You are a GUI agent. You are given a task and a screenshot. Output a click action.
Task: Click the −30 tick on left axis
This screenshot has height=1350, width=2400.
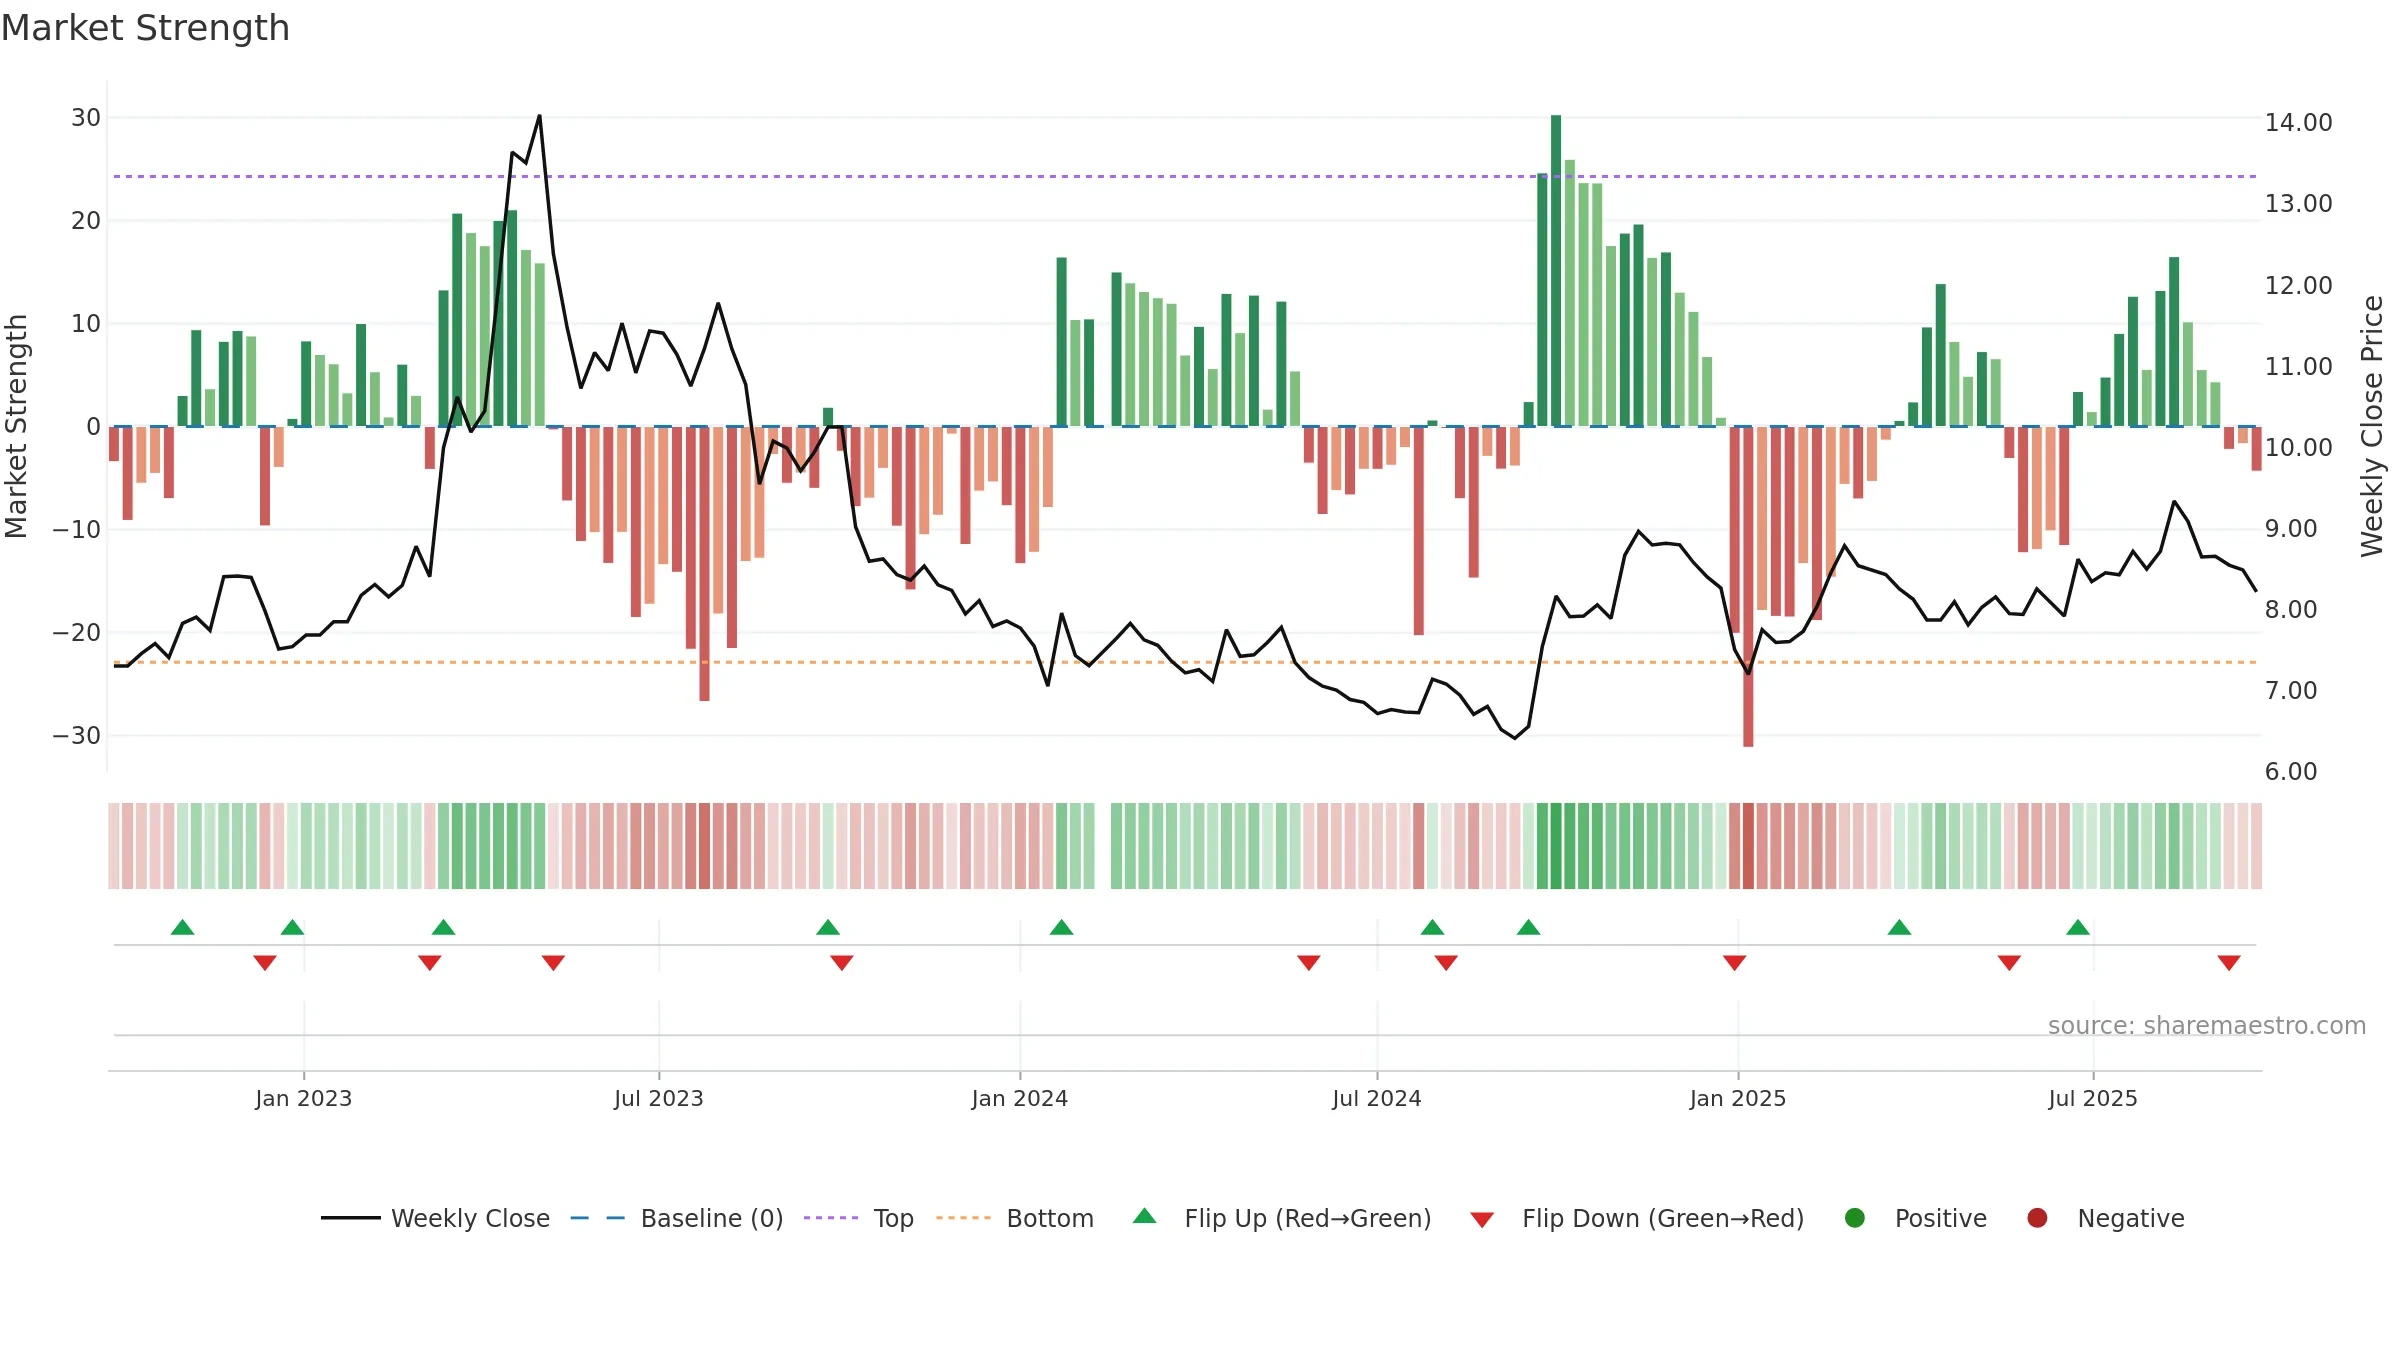click(x=77, y=735)
